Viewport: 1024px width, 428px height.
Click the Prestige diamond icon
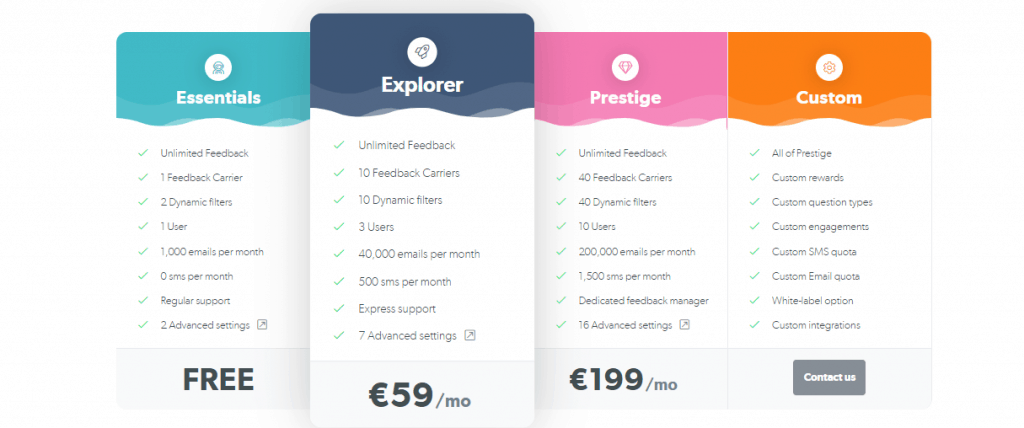625,67
